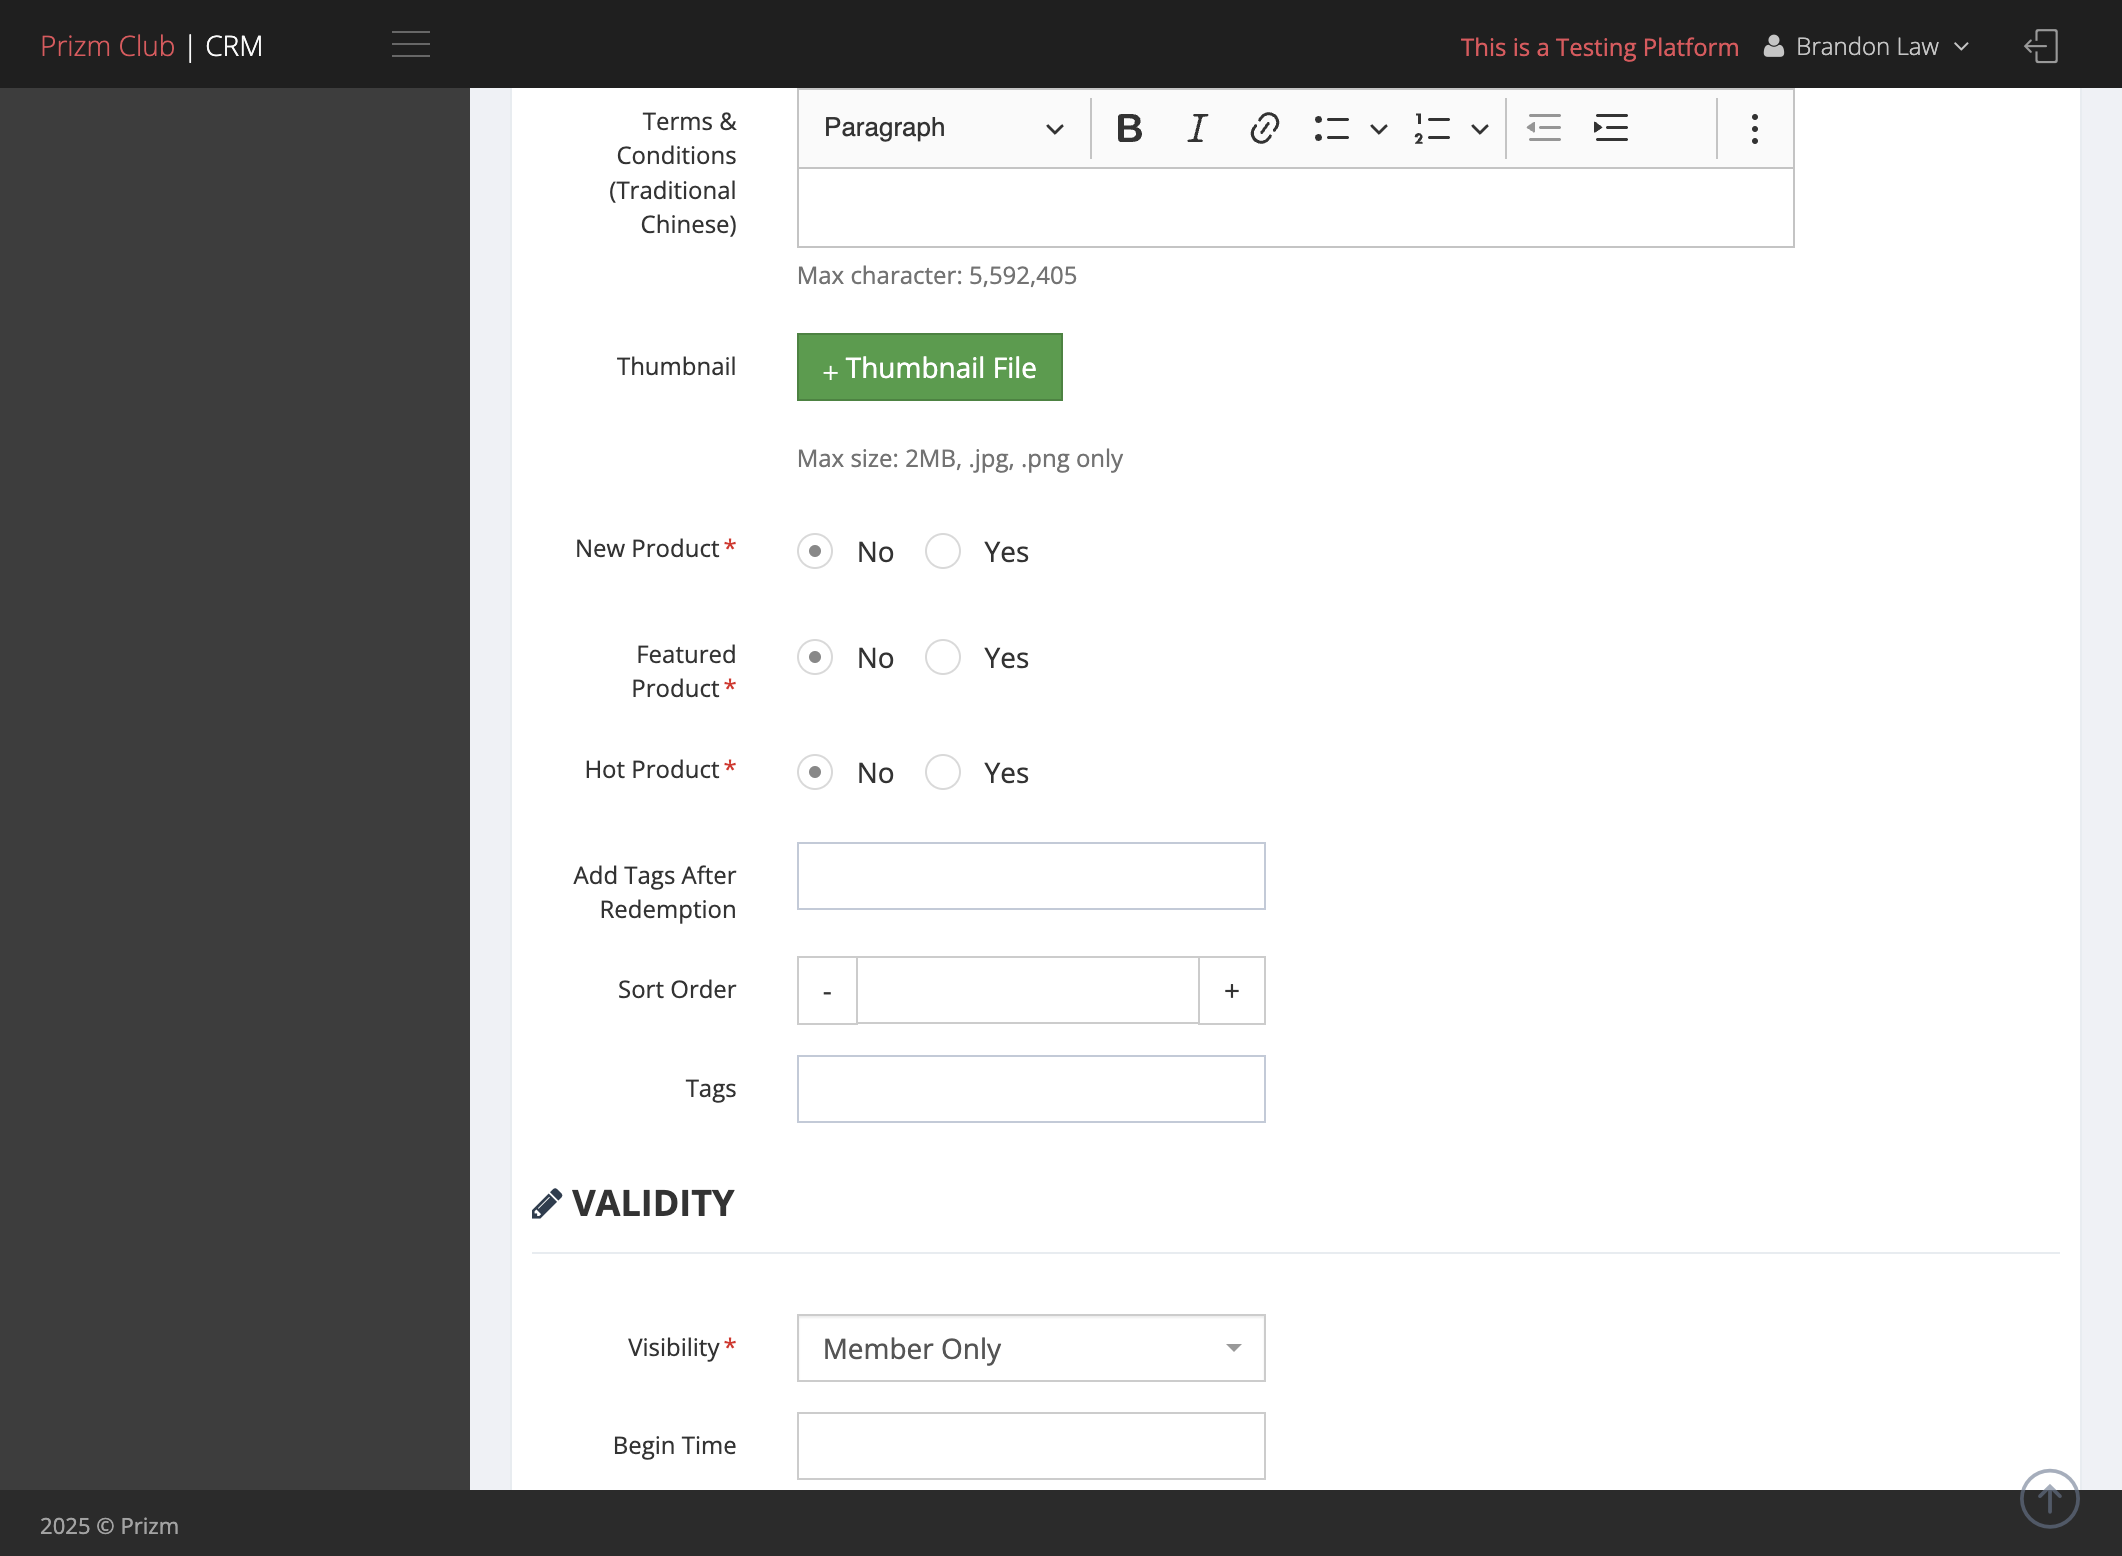This screenshot has height=1556, width=2122.
Task: Open the Paragraph heading dropdown
Action: coord(942,128)
